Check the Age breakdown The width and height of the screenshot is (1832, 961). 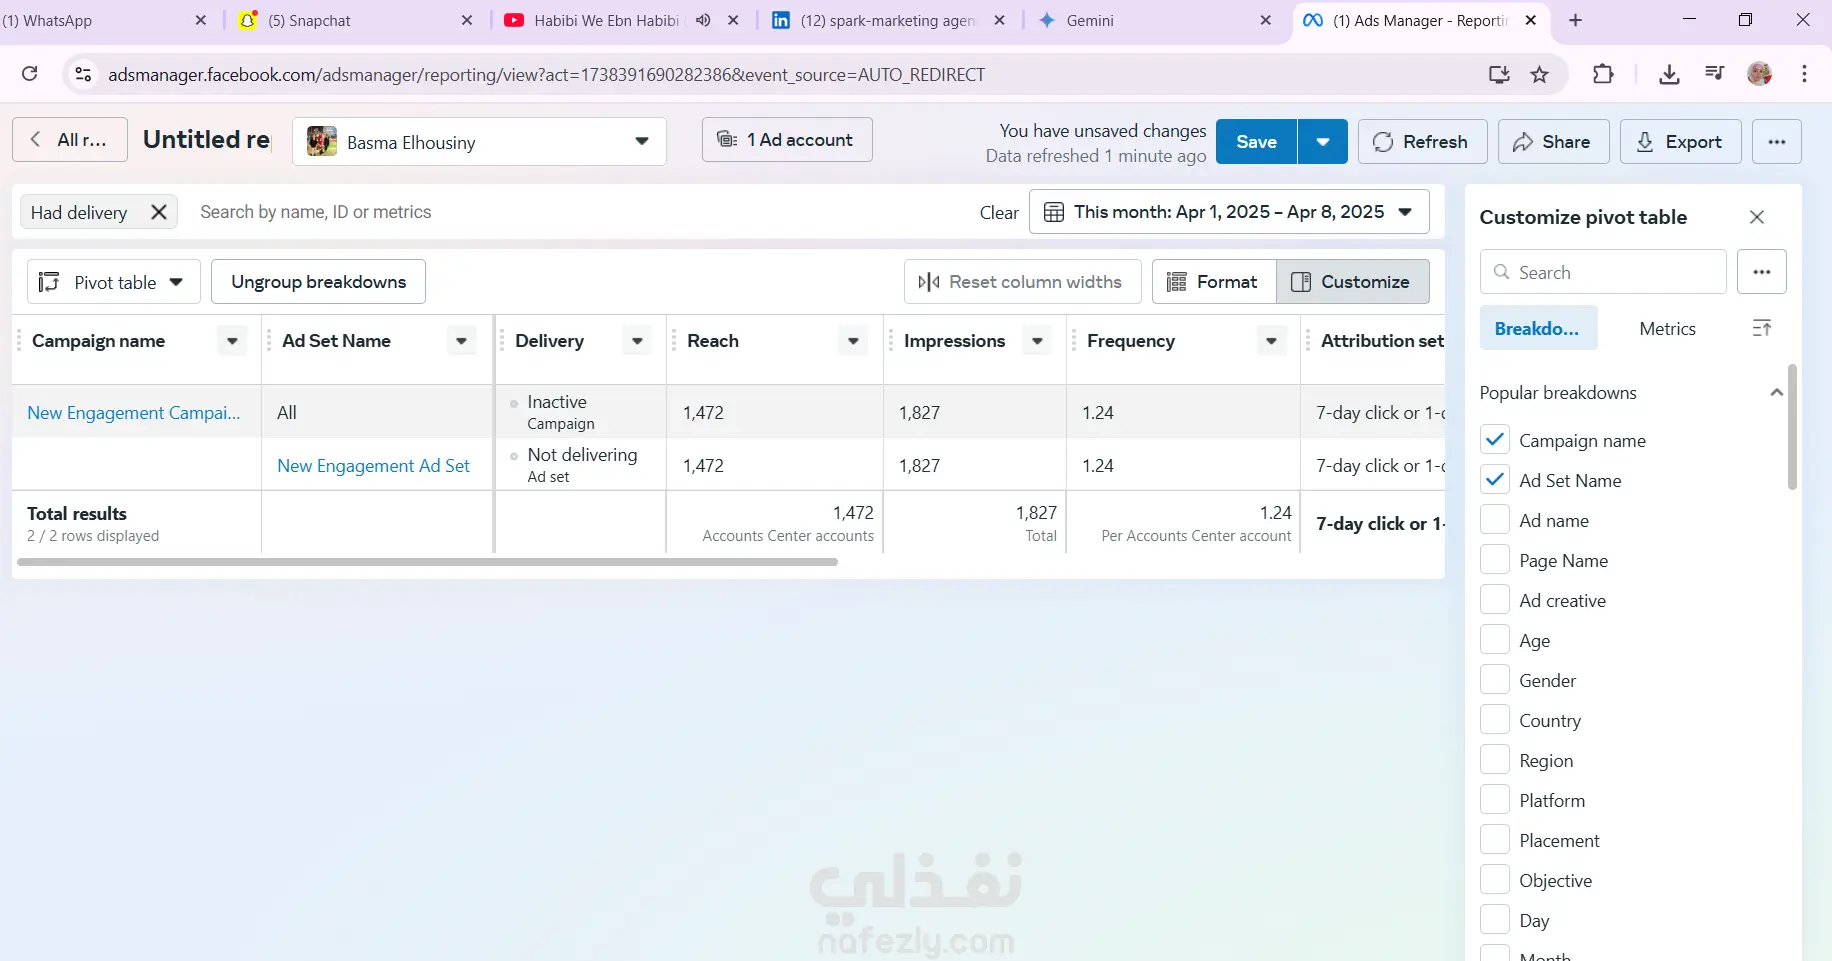[x=1495, y=640]
